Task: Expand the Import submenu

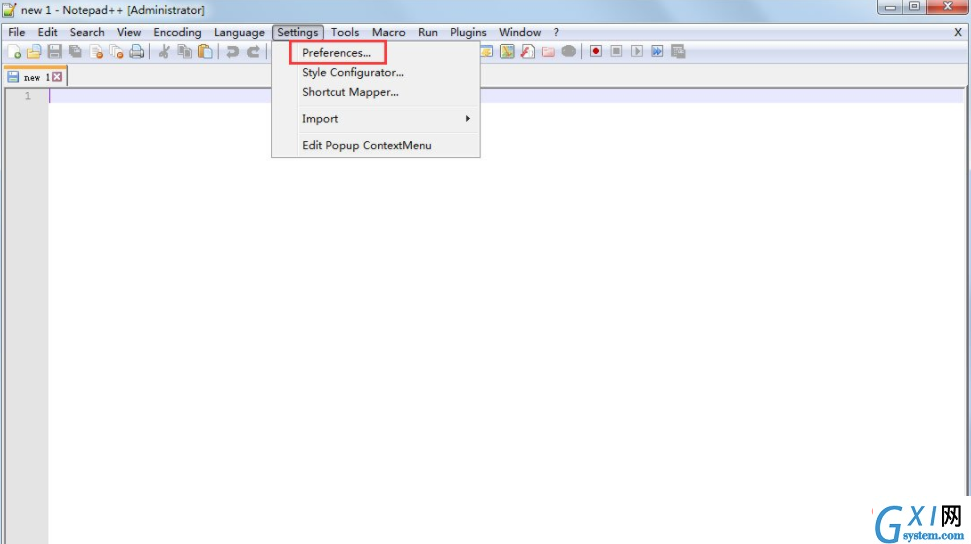Action: (x=377, y=118)
